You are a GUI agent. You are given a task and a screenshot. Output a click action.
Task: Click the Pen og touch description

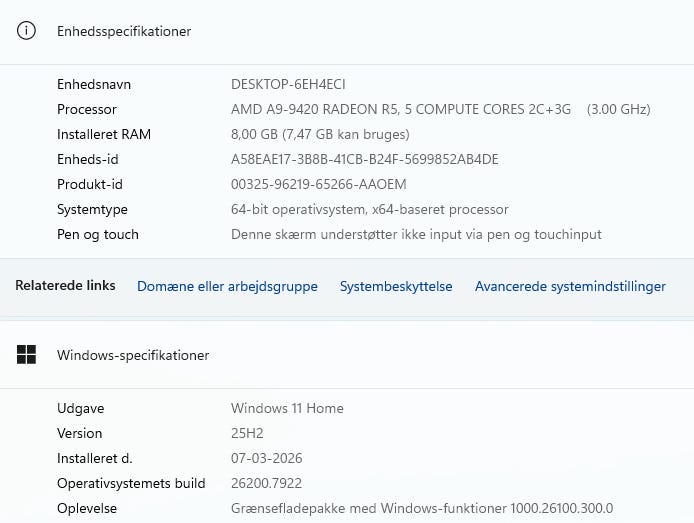point(416,235)
